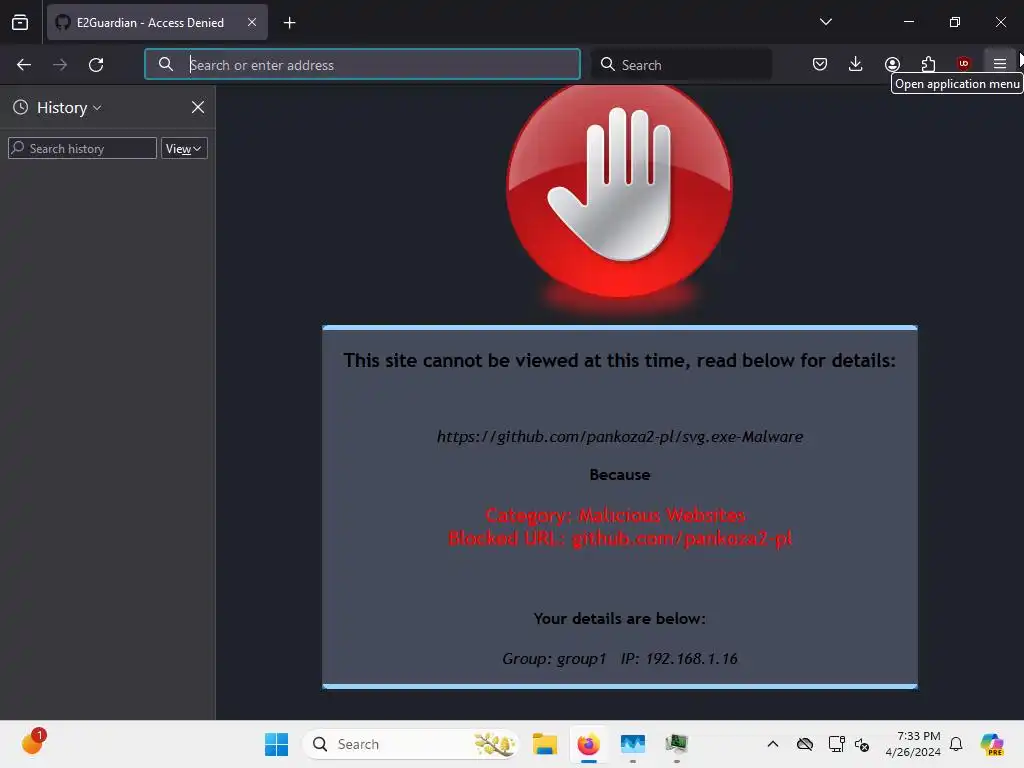
Task: Open the Pocket save icon
Action: [820, 64]
